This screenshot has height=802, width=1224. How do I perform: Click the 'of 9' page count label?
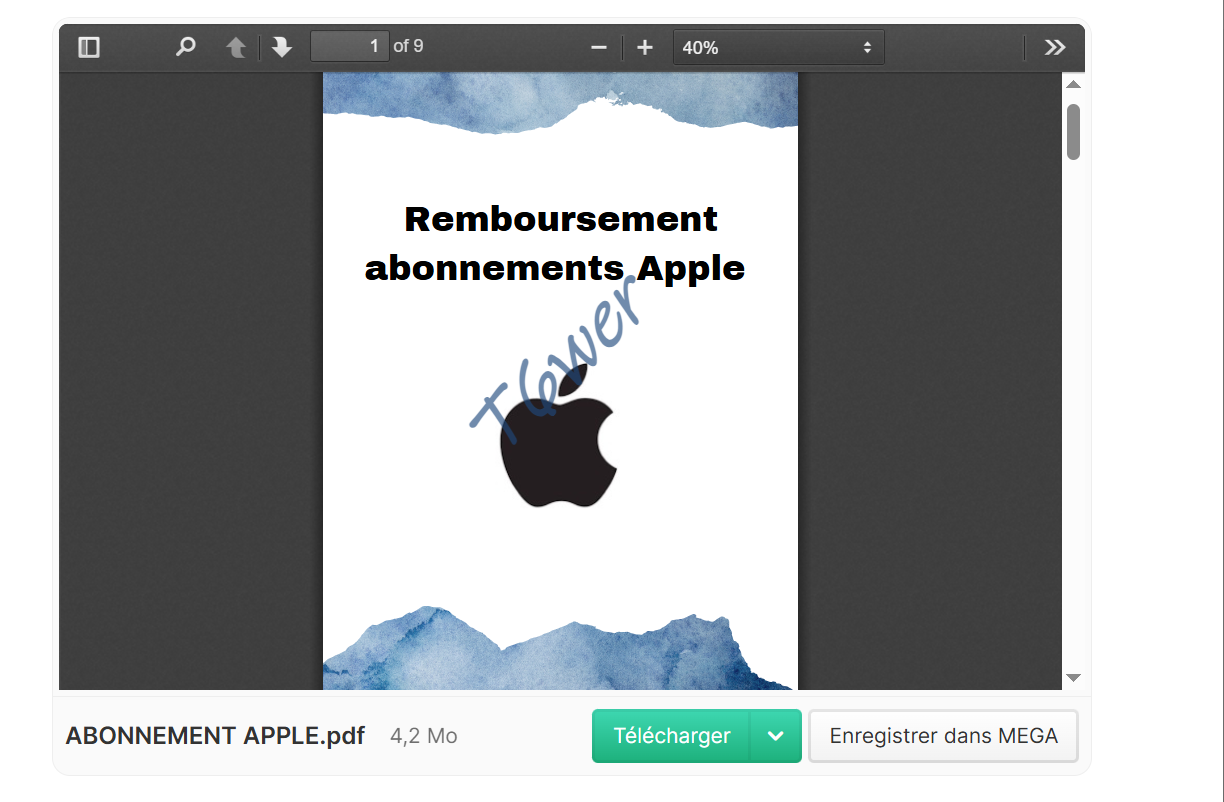[x=408, y=46]
